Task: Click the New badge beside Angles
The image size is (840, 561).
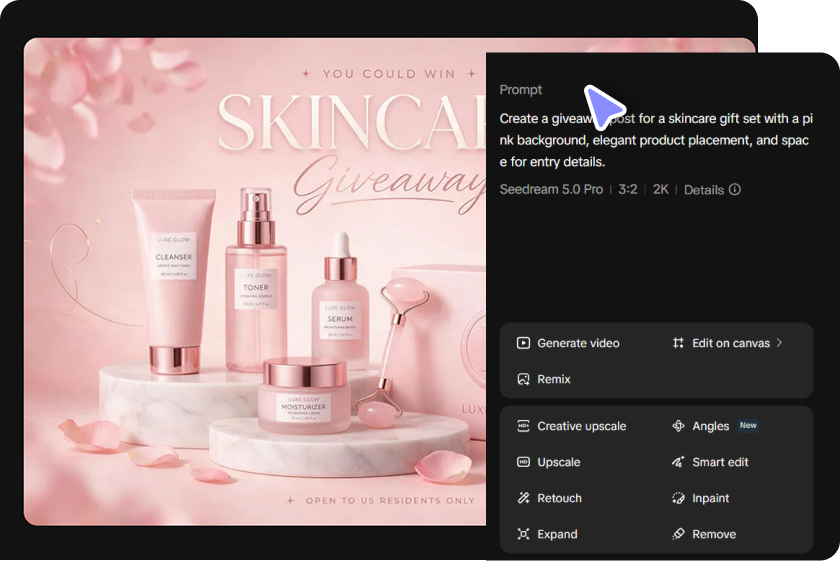Action: point(748,425)
